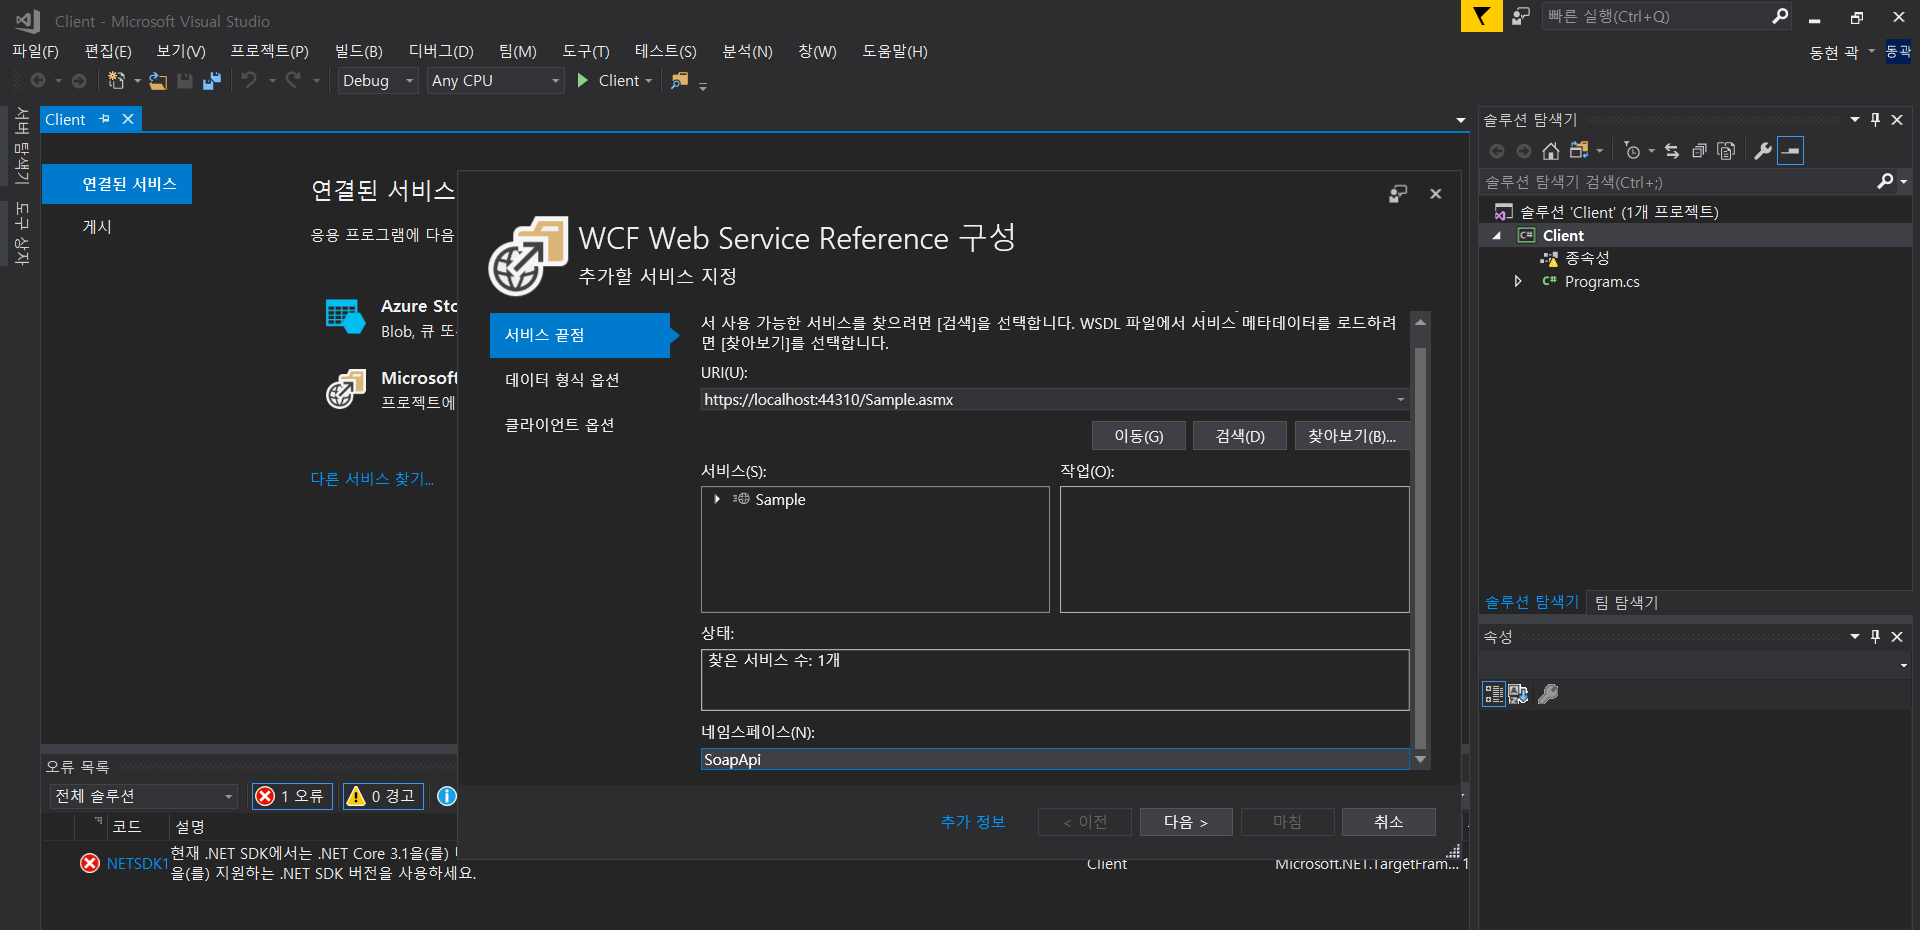Click the Undo arrow in toolbar

[249, 80]
